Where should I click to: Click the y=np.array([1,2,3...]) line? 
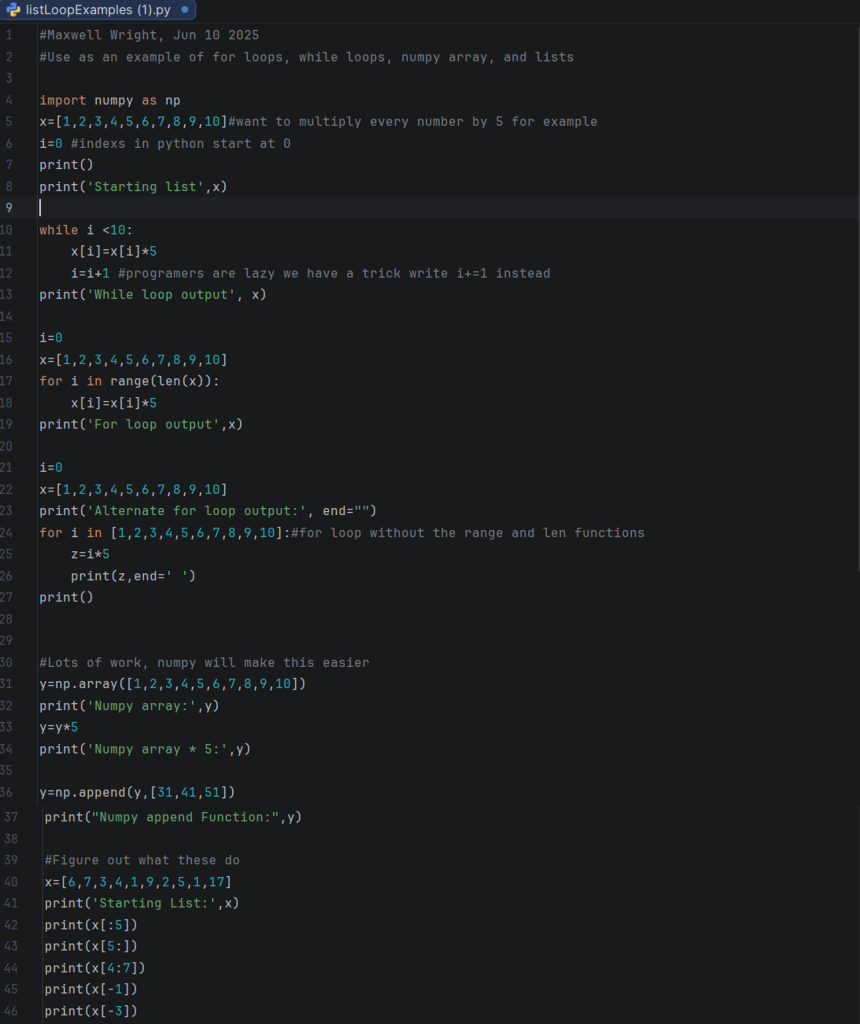click(173, 684)
